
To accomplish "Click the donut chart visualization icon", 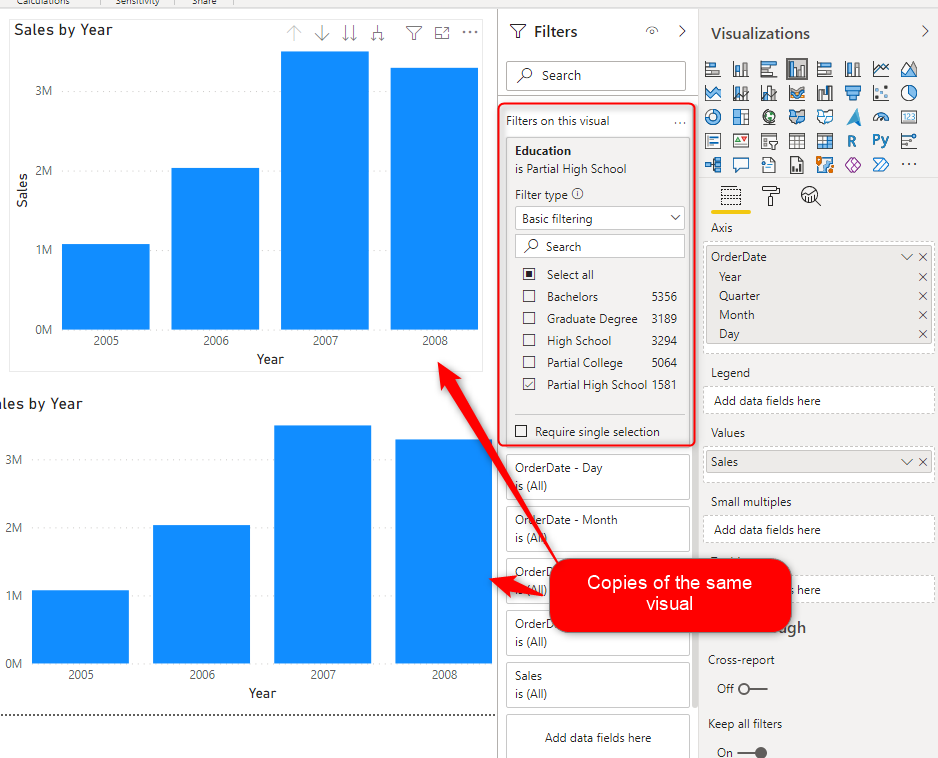I will (x=713, y=117).
